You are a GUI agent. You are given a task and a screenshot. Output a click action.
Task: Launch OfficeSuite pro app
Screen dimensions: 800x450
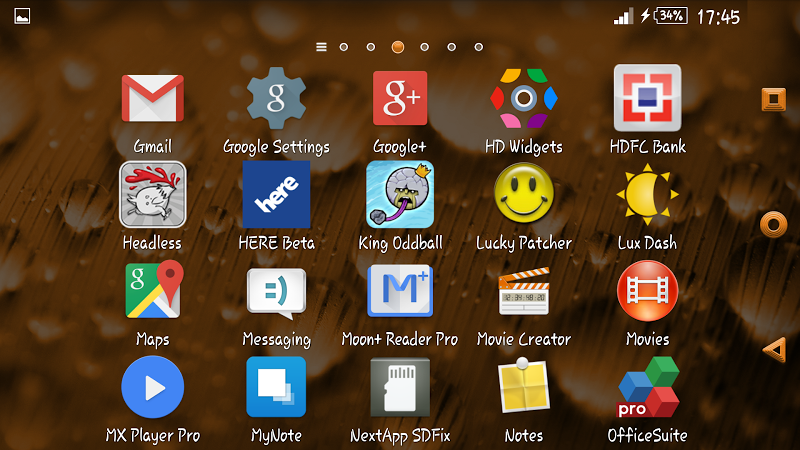[x=648, y=387]
